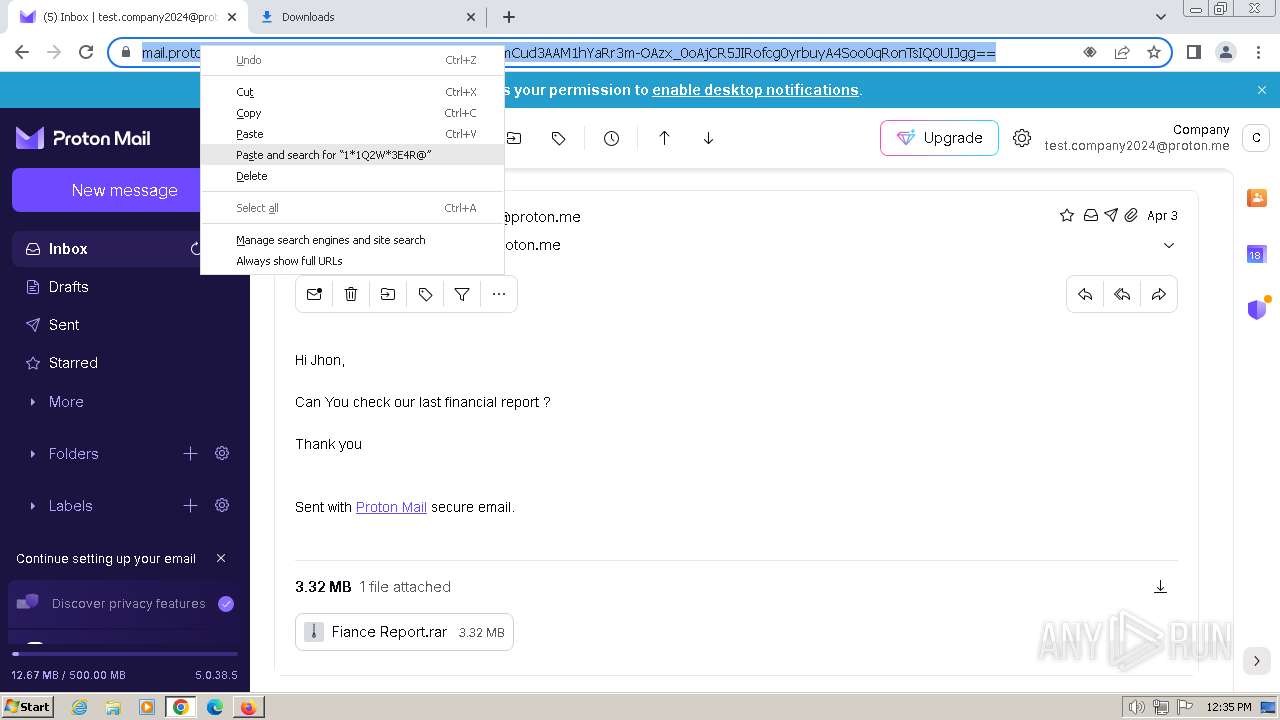Open a new browser tab
This screenshot has width=1280, height=720.
click(x=509, y=17)
